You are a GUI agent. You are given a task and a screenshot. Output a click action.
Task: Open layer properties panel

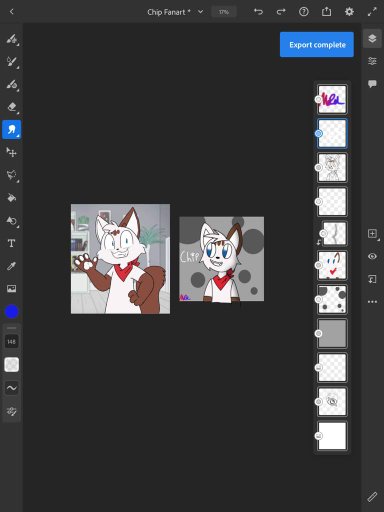[x=372, y=61]
